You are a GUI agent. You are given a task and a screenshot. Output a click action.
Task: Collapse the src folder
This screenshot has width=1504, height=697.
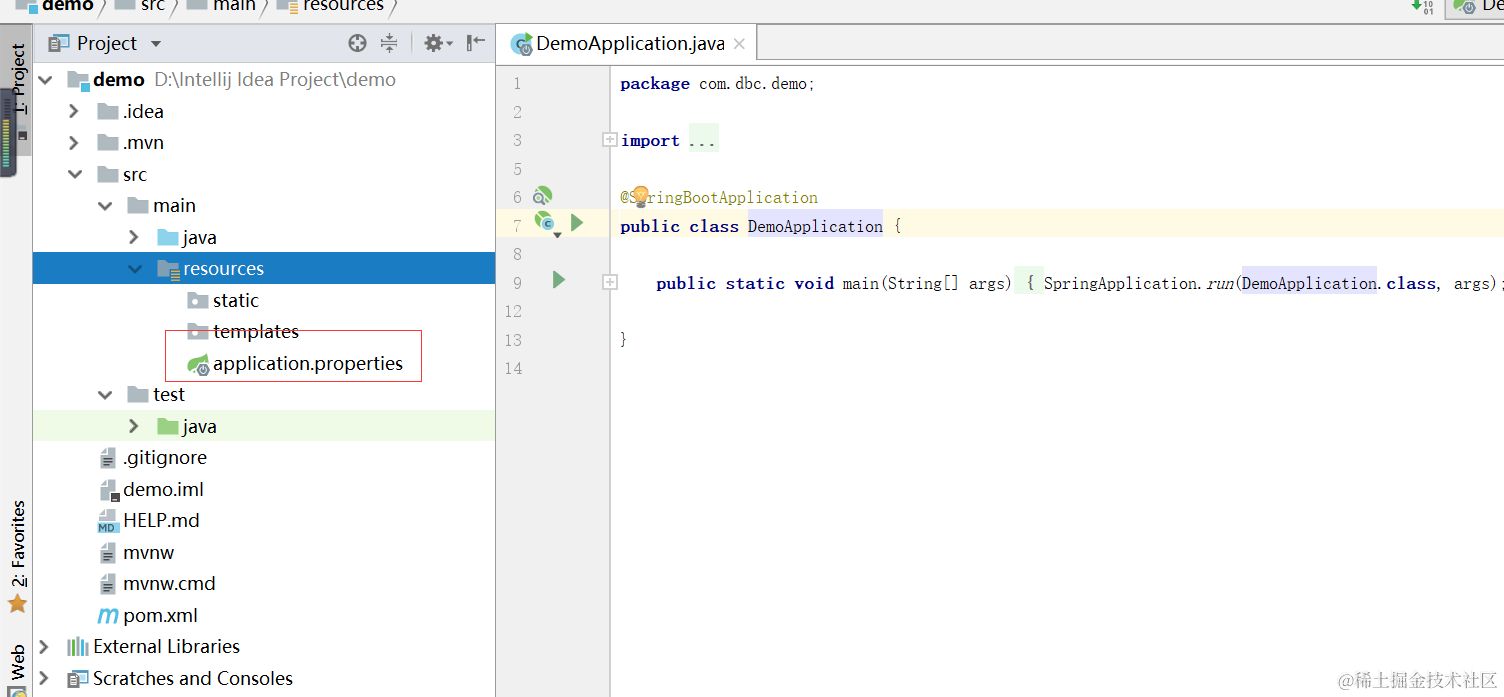75,174
